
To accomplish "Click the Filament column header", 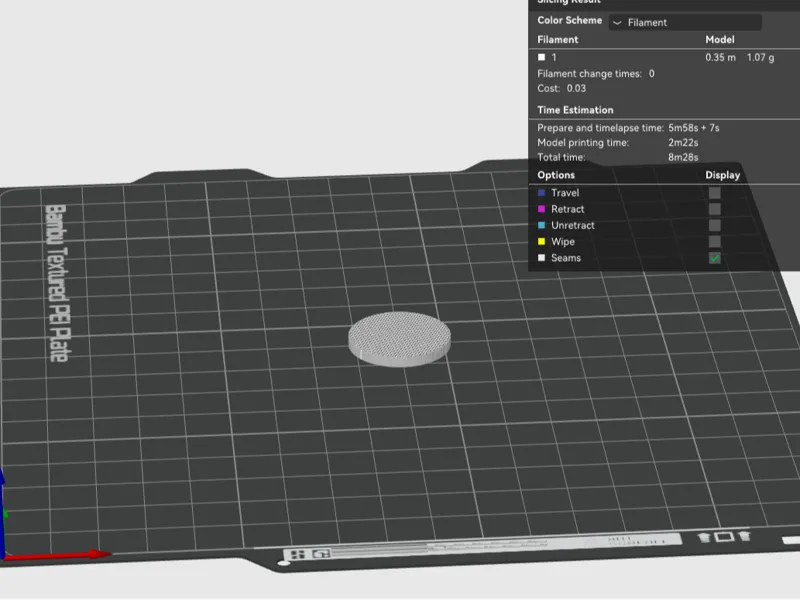I will [x=558, y=40].
